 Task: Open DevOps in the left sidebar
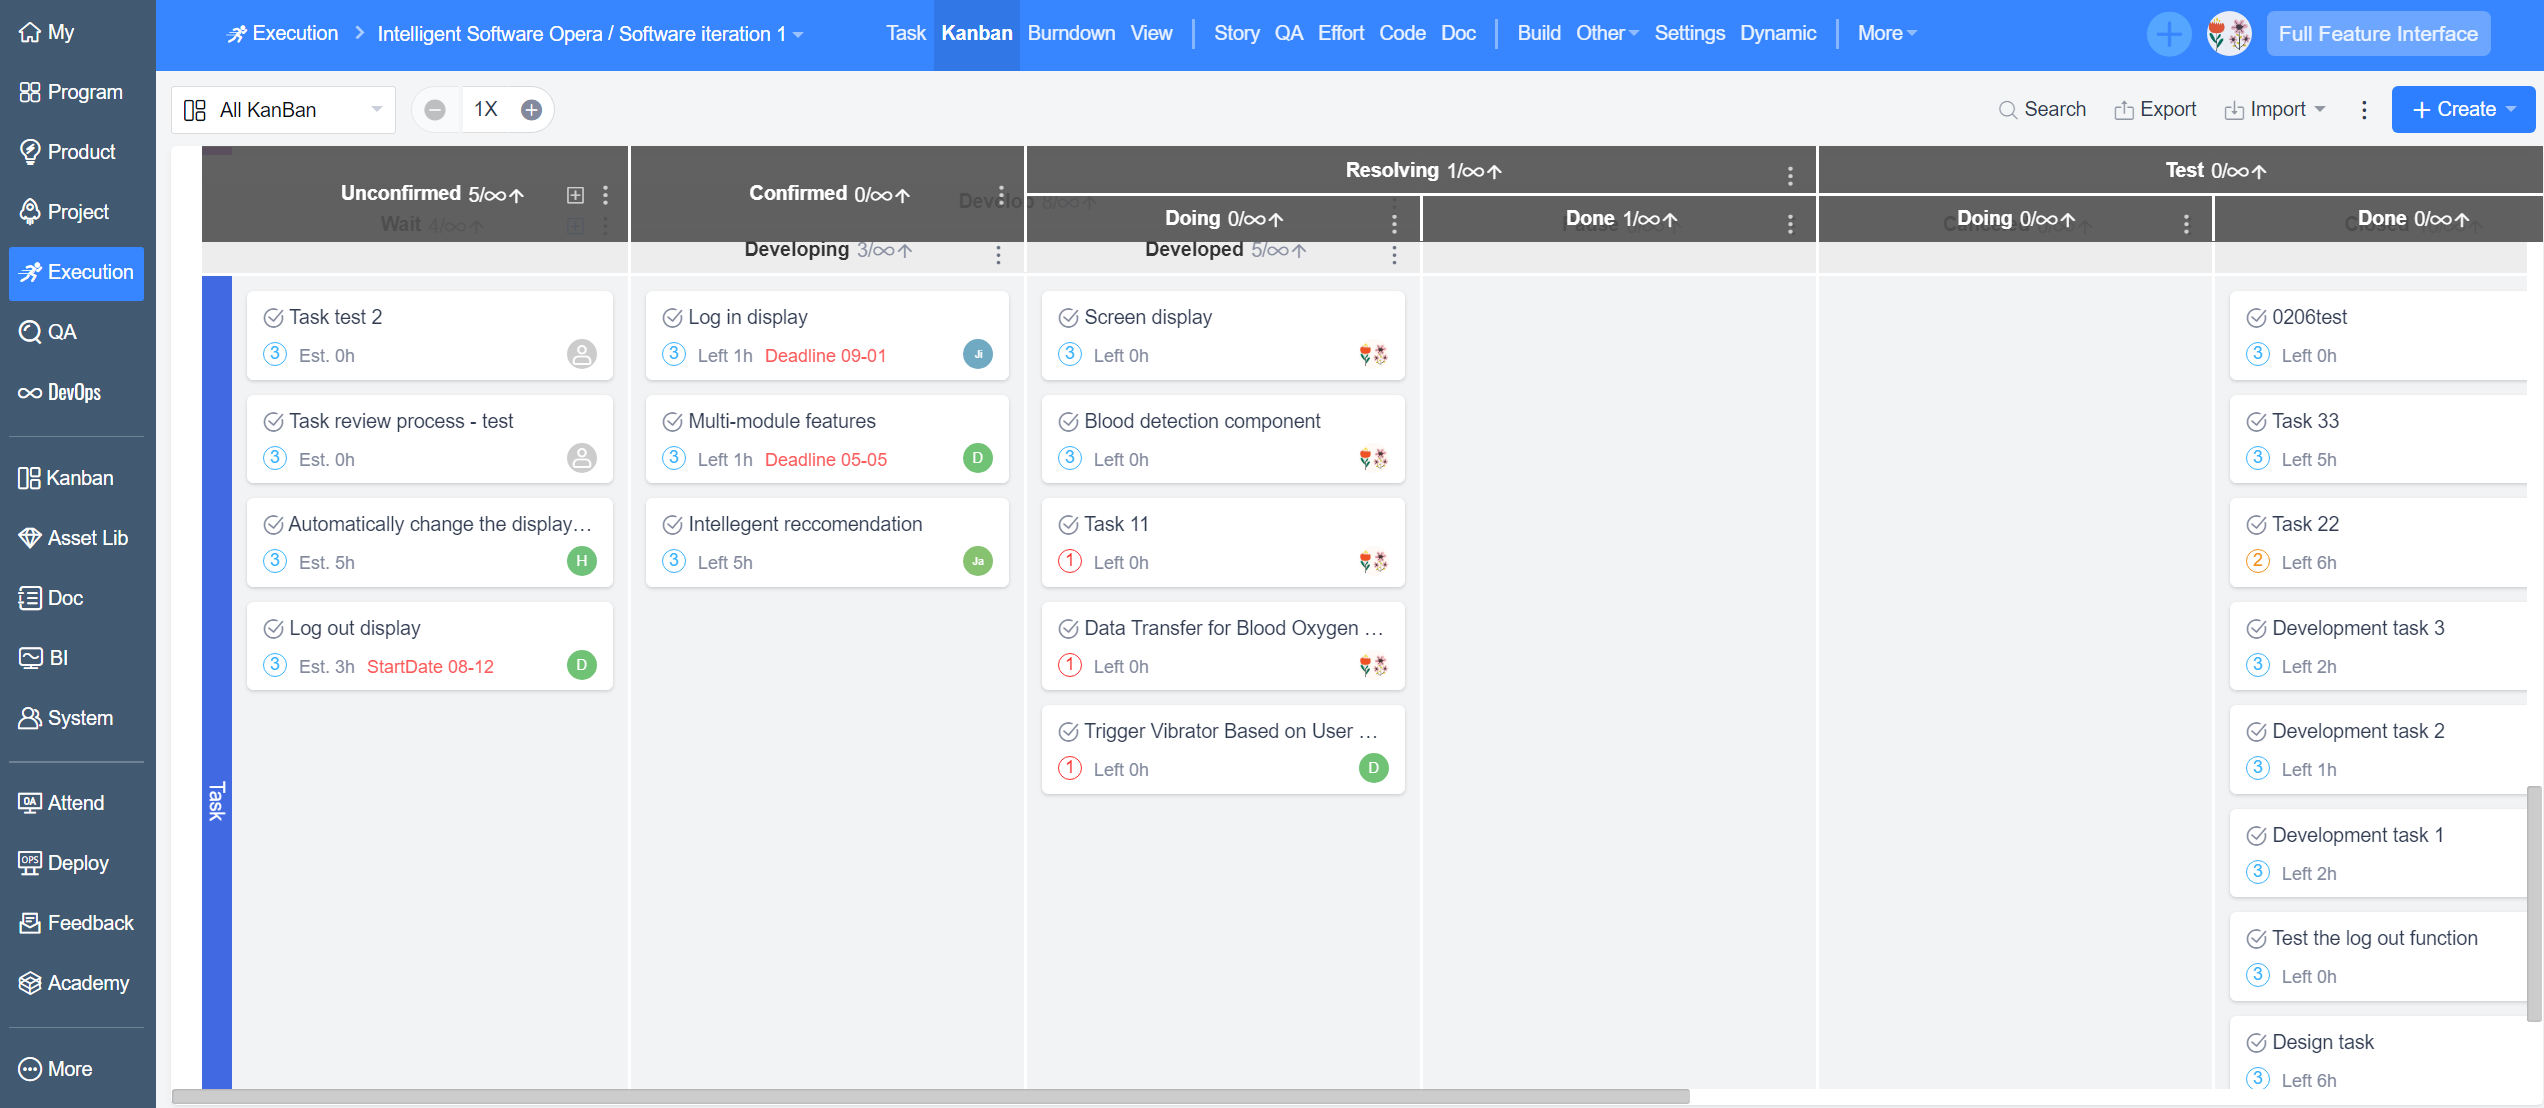(60, 392)
